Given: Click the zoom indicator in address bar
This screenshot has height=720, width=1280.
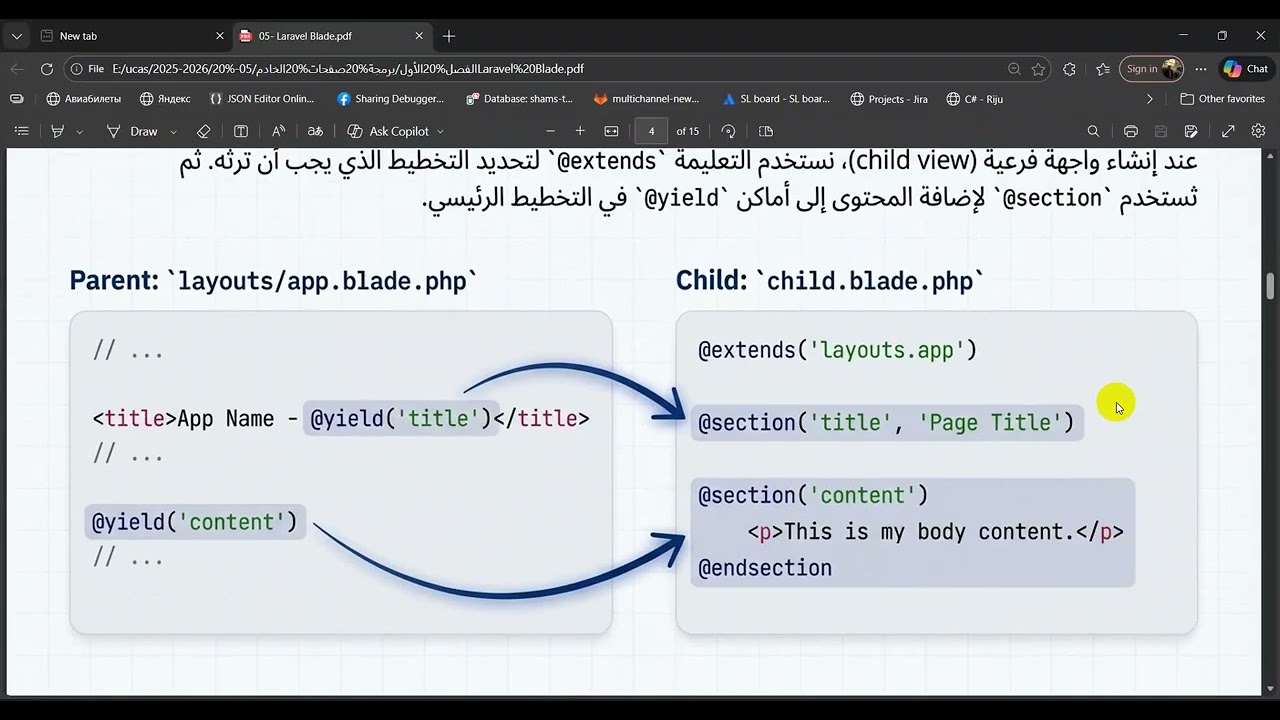Looking at the screenshot, I should [1014, 69].
